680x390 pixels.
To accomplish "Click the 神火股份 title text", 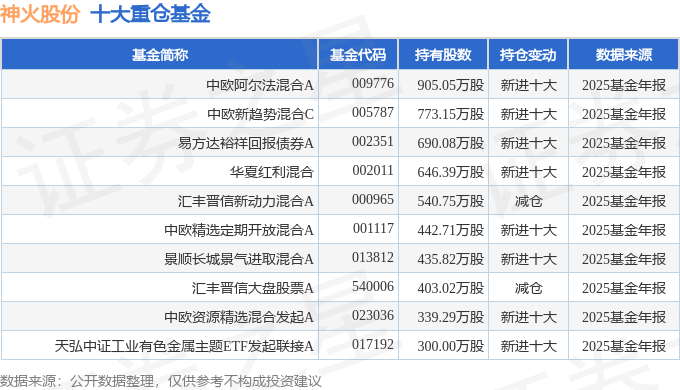I will (x=40, y=13).
